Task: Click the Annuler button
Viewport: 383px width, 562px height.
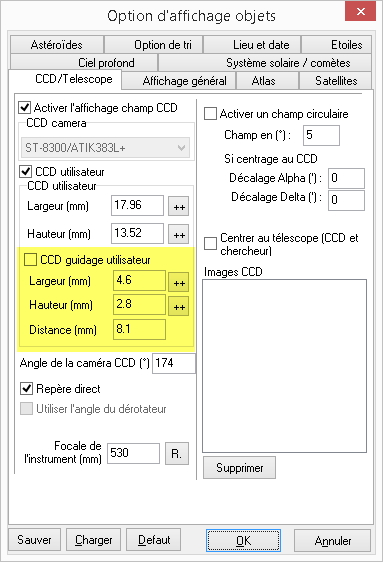Action: (332, 540)
